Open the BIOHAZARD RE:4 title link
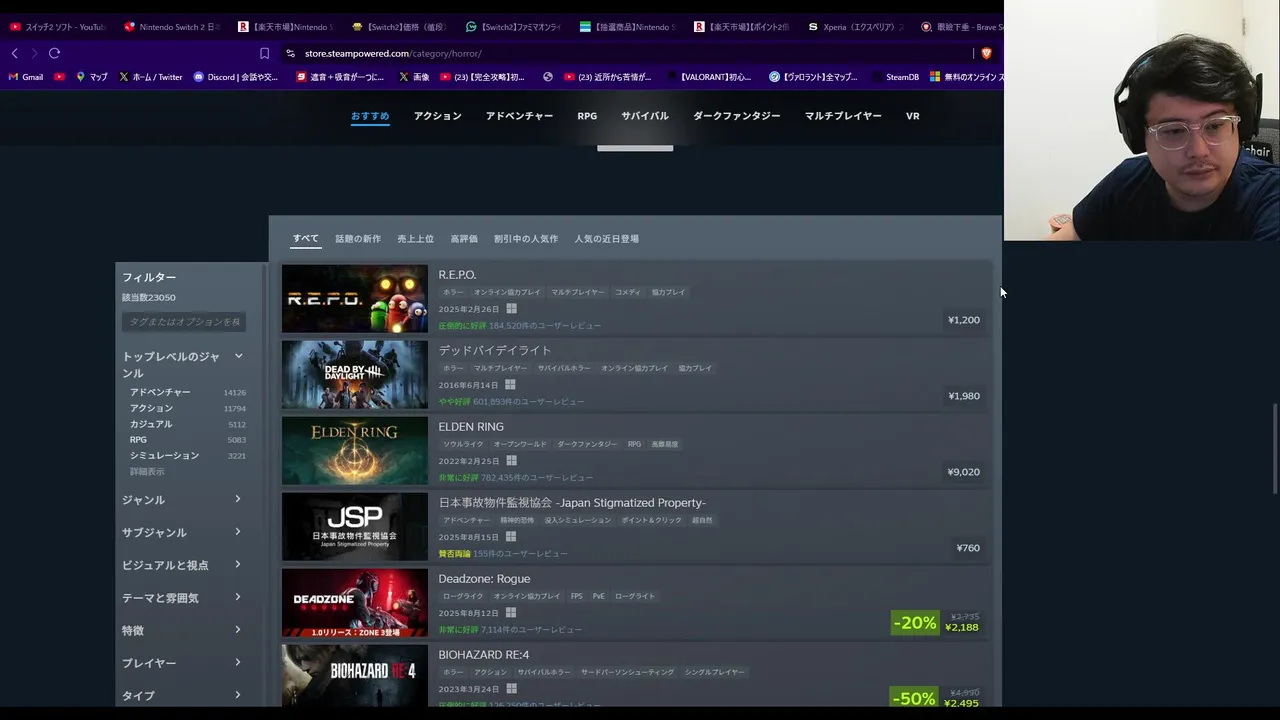The image size is (1280, 720). click(483, 655)
